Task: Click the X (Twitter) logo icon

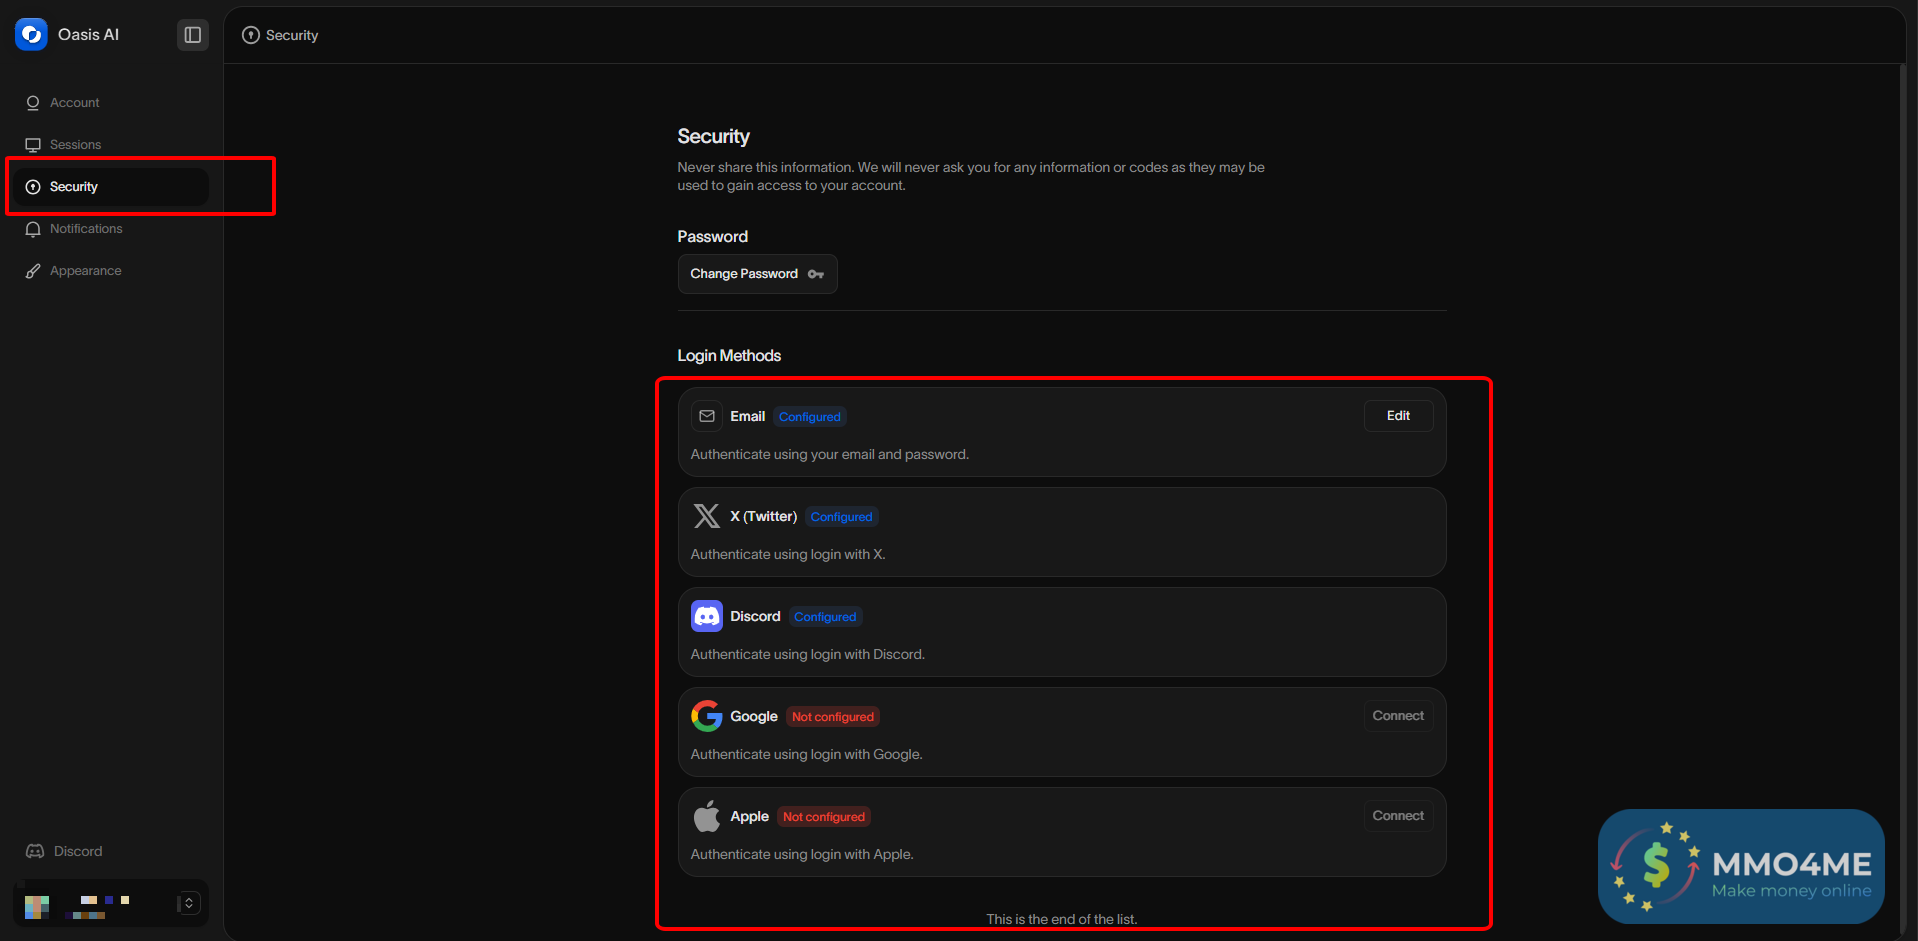Action: (706, 516)
